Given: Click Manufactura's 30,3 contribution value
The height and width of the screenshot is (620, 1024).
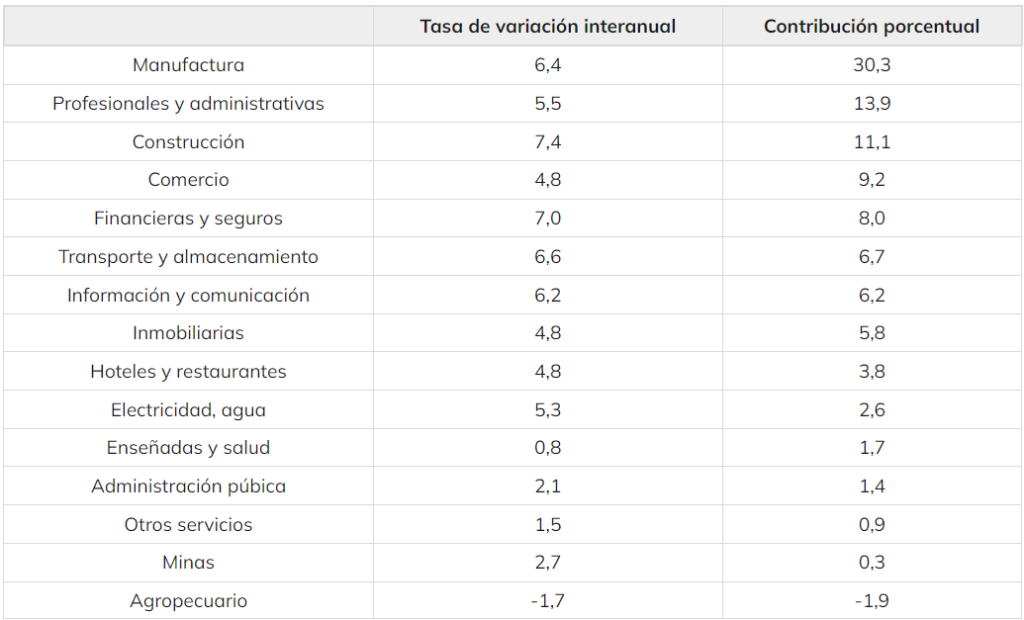Looking at the screenshot, I should tap(872, 65).
